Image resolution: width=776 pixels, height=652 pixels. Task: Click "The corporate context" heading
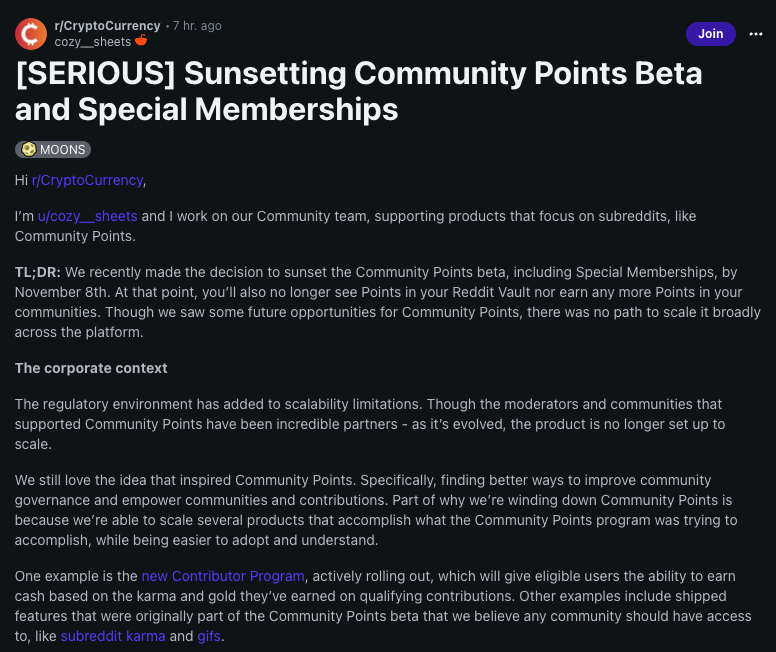91,368
